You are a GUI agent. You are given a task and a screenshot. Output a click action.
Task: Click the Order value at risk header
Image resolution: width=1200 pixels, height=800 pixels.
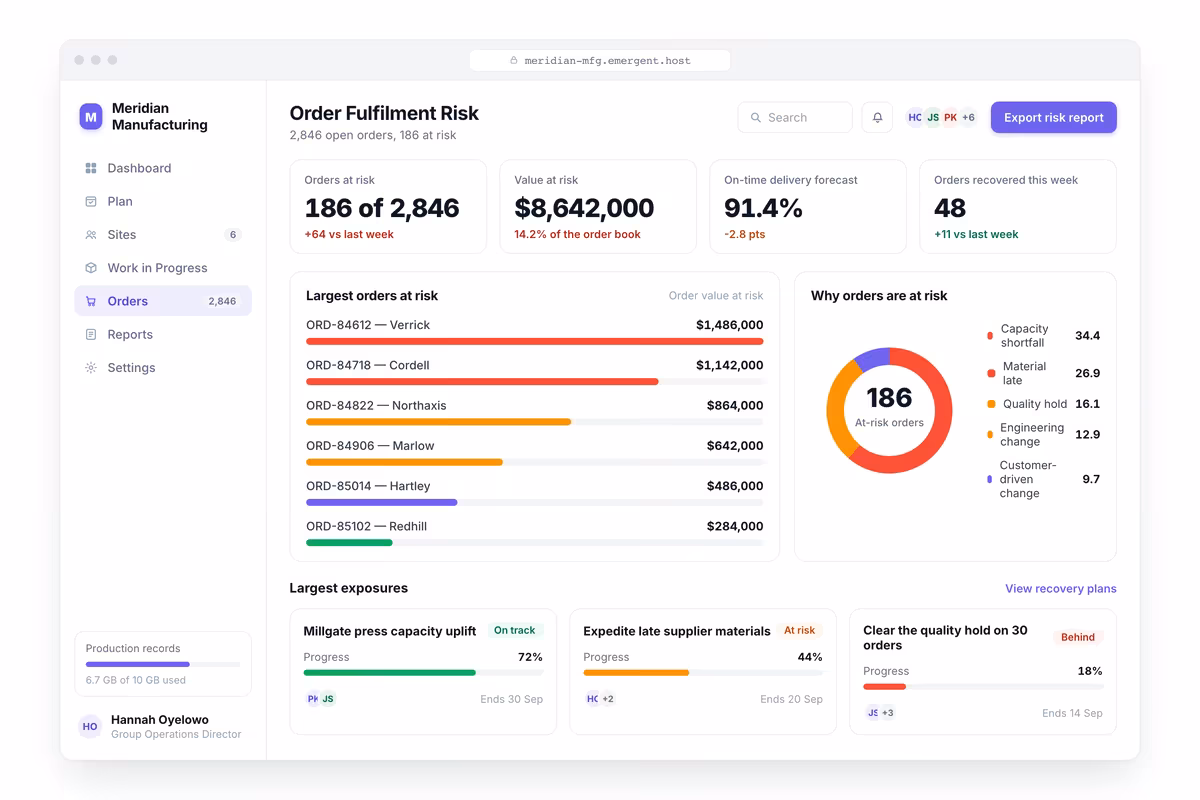(716, 296)
